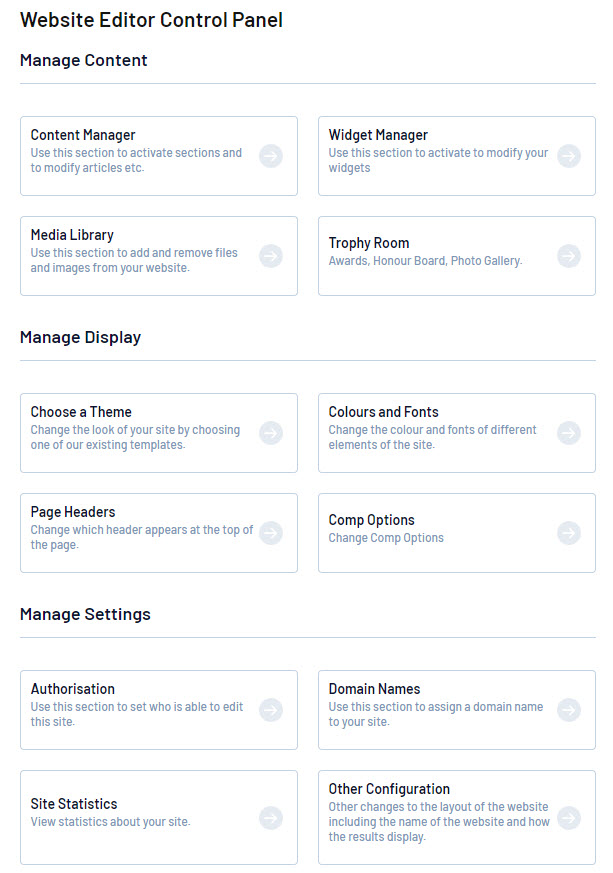
Task: Open the Authorisation settings title
Action: point(73,689)
